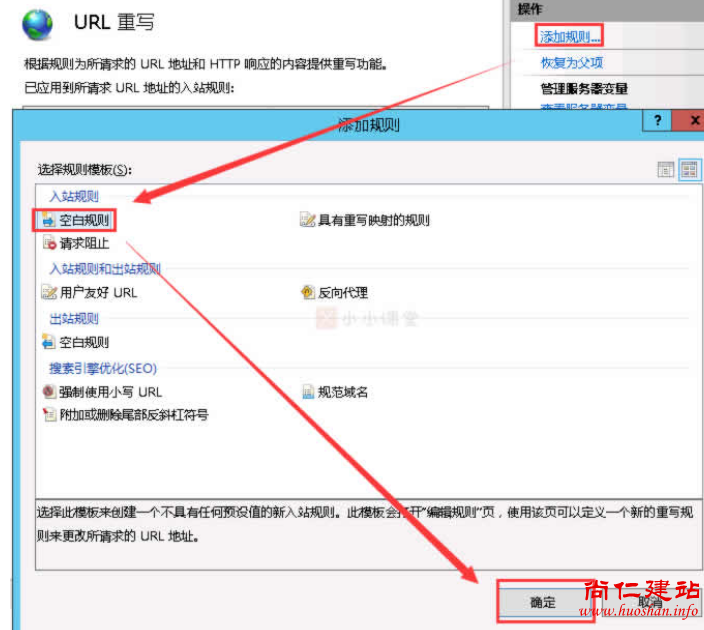The height and width of the screenshot is (630, 704).
Task: Select the 强制使用小写 URL template icon
Action: pyautogui.click(x=49, y=392)
